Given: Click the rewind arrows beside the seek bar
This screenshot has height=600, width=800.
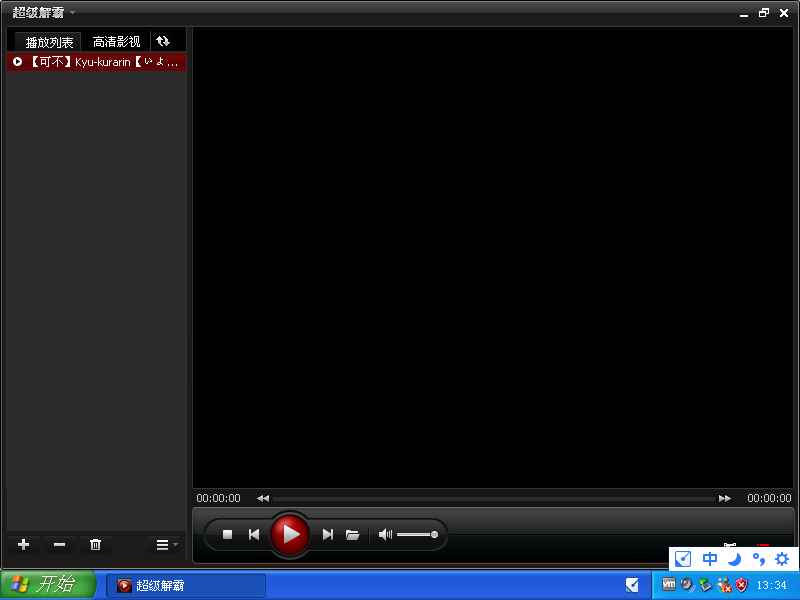Looking at the screenshot, I should click(x=263, y=498).
